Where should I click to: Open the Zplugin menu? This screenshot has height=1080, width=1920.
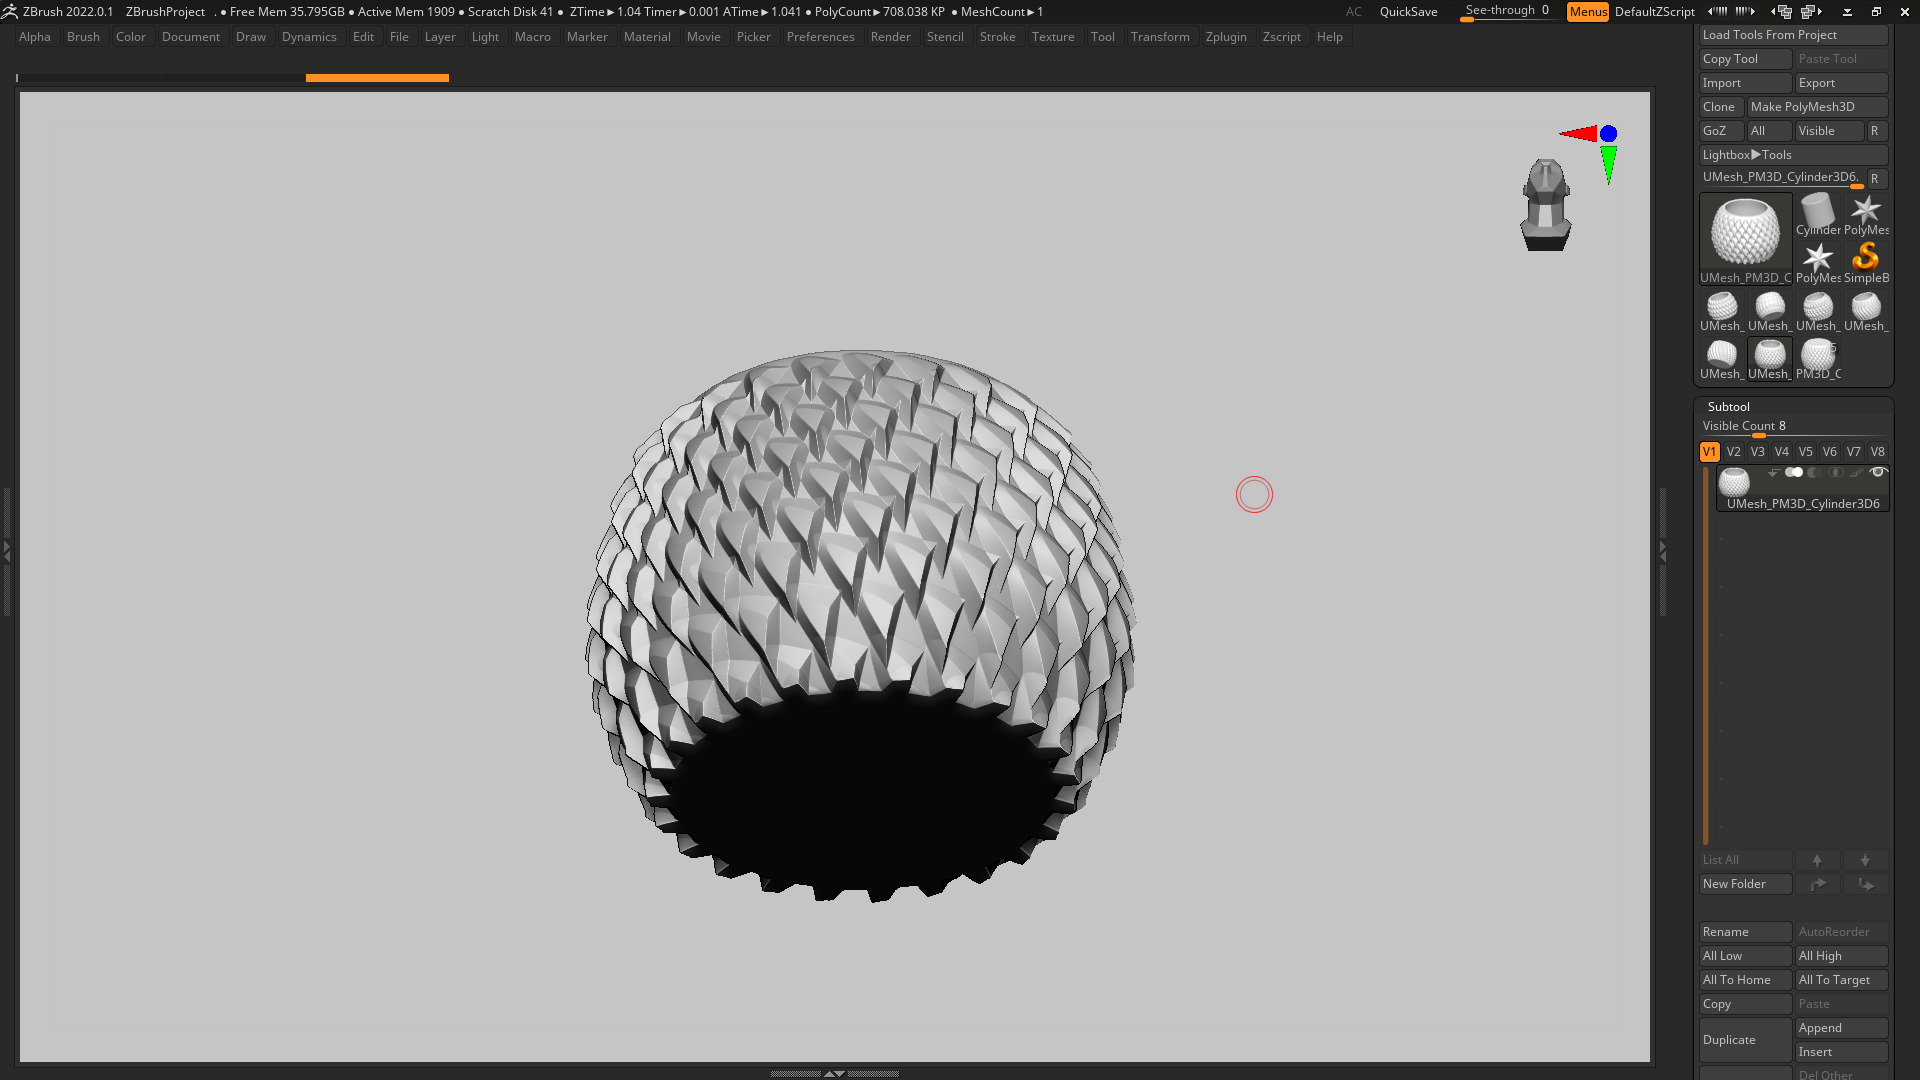pos(1226,37)
